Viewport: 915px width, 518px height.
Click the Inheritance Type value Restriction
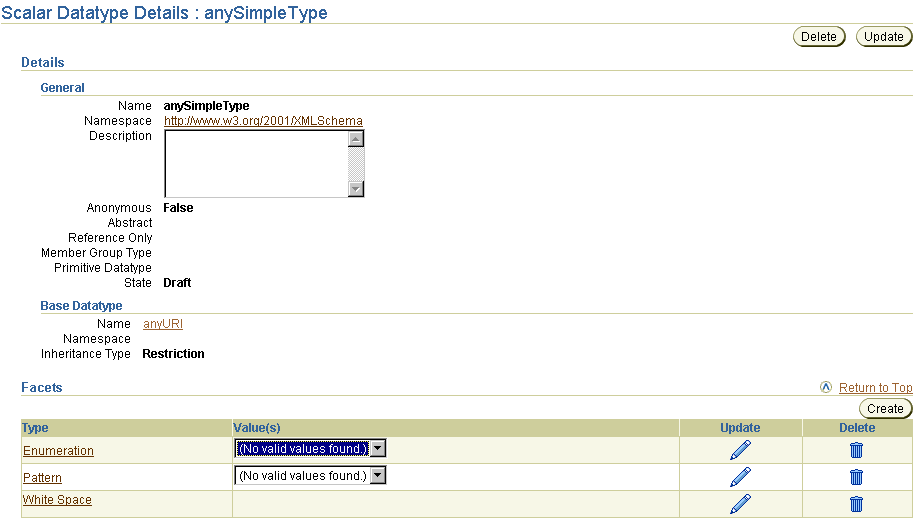tap(173, 354)
